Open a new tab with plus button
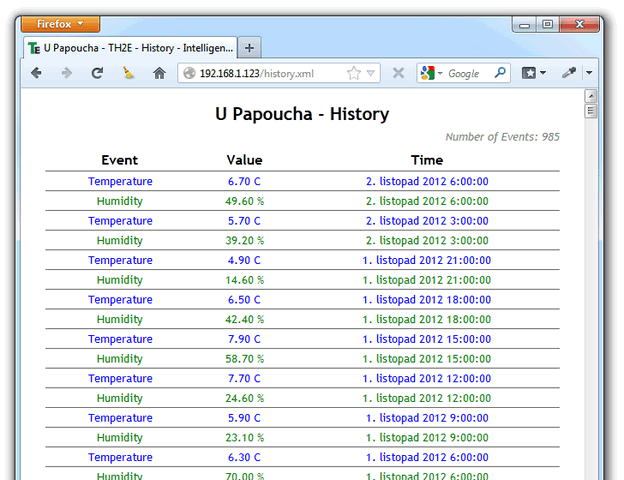This screenshot has width=624, height=480. coord(250,47)
